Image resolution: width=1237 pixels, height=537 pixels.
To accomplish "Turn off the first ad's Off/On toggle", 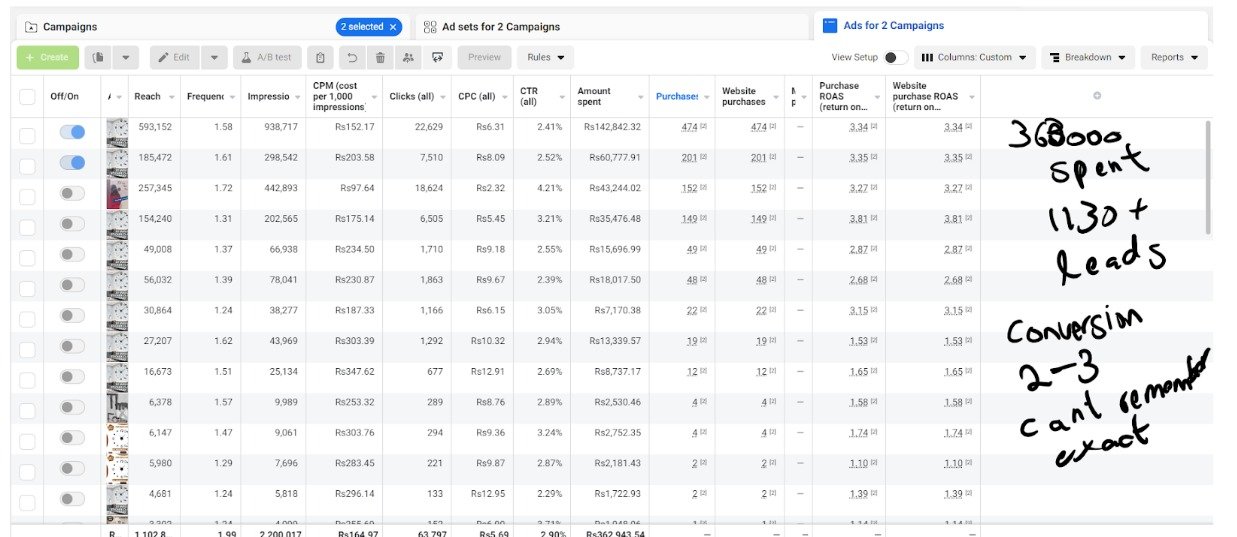I will pos(72,132).
